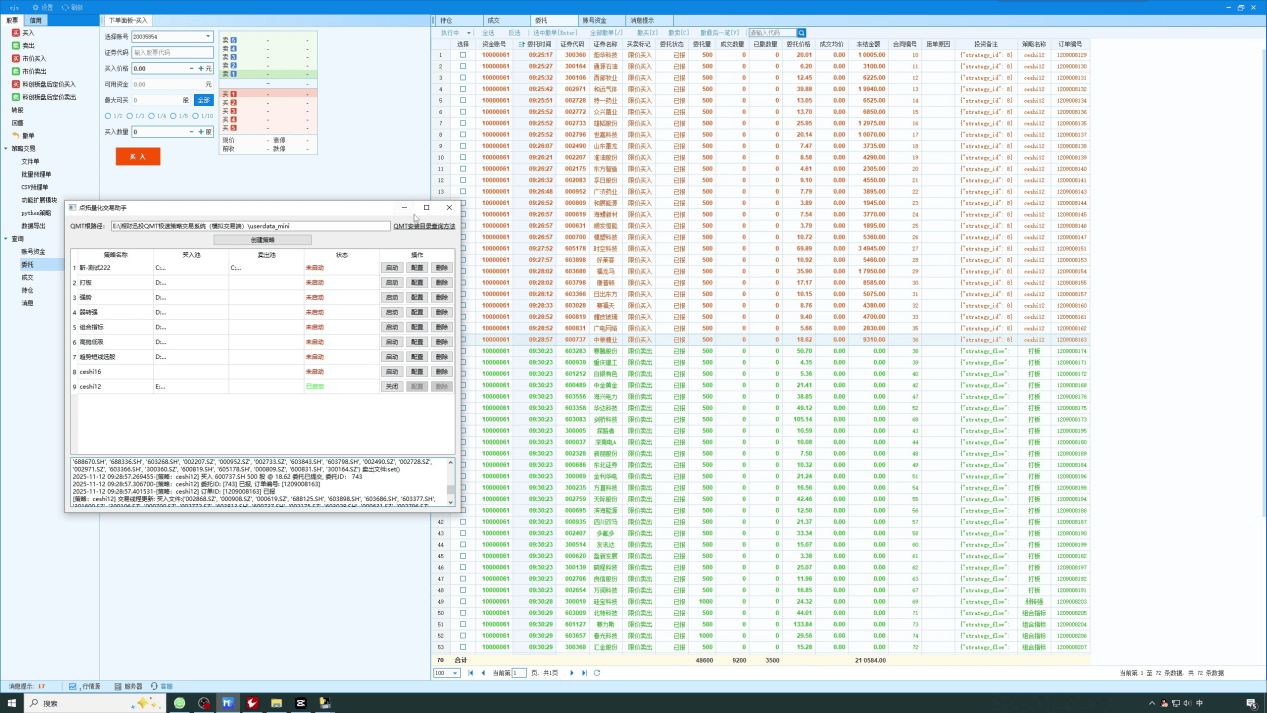Open the 选择账号 account dropdown
The width and height of the screenshot is (1267, 713).
208,37
